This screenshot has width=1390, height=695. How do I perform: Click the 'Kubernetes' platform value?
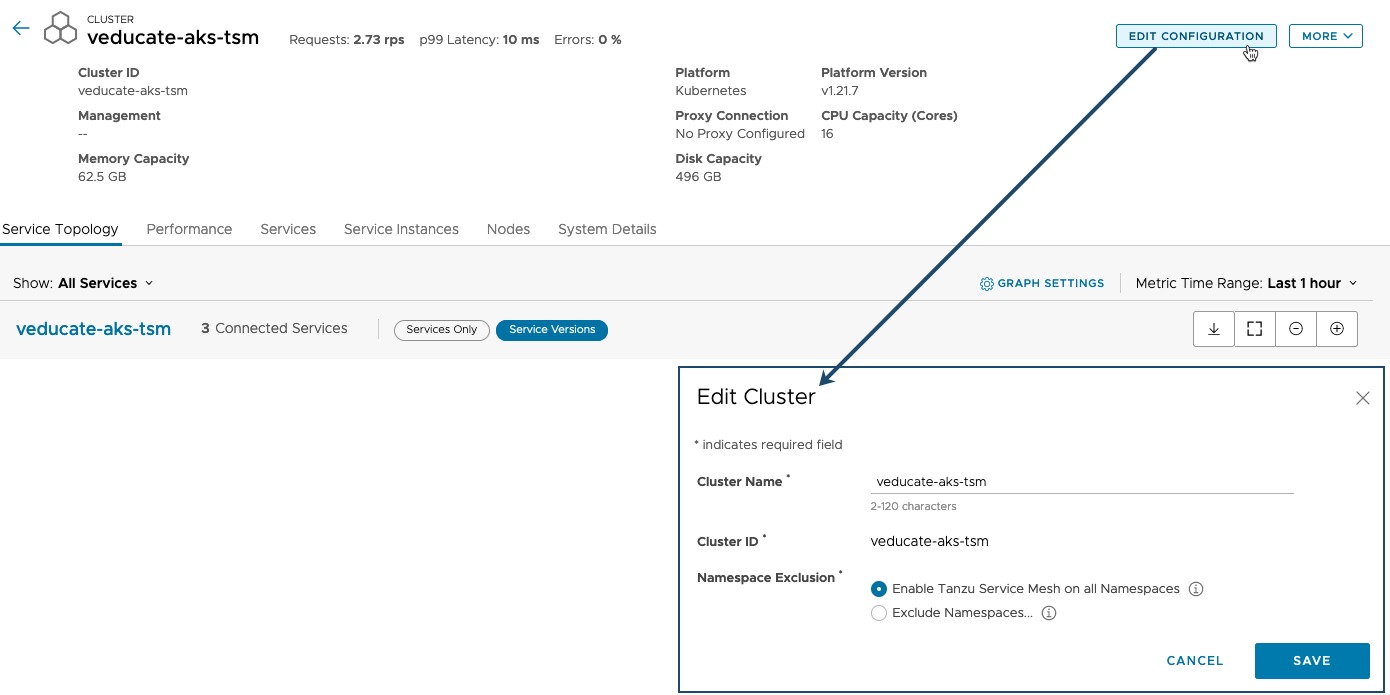tap(711, 91)
